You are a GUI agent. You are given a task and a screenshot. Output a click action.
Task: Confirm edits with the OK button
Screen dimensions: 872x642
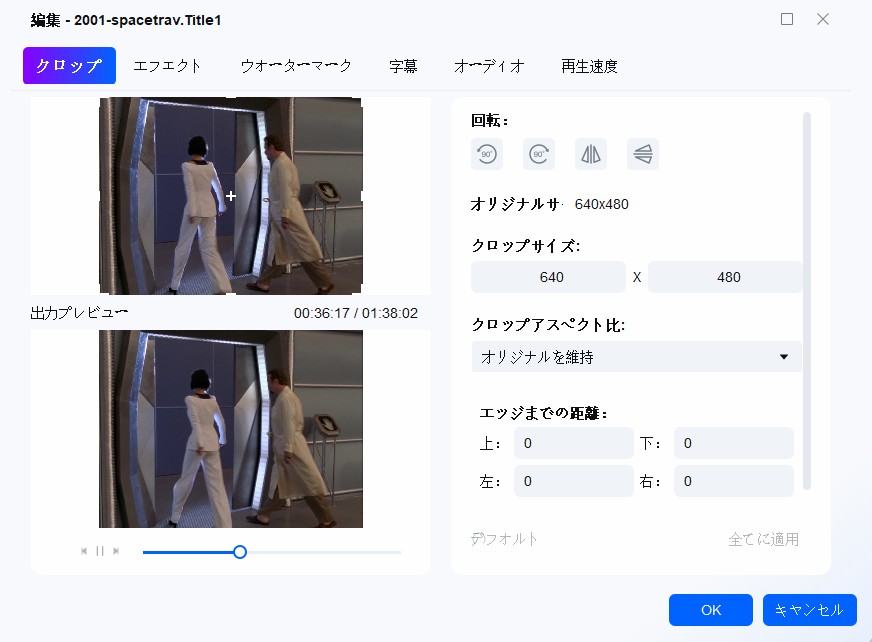click(711, 610)
